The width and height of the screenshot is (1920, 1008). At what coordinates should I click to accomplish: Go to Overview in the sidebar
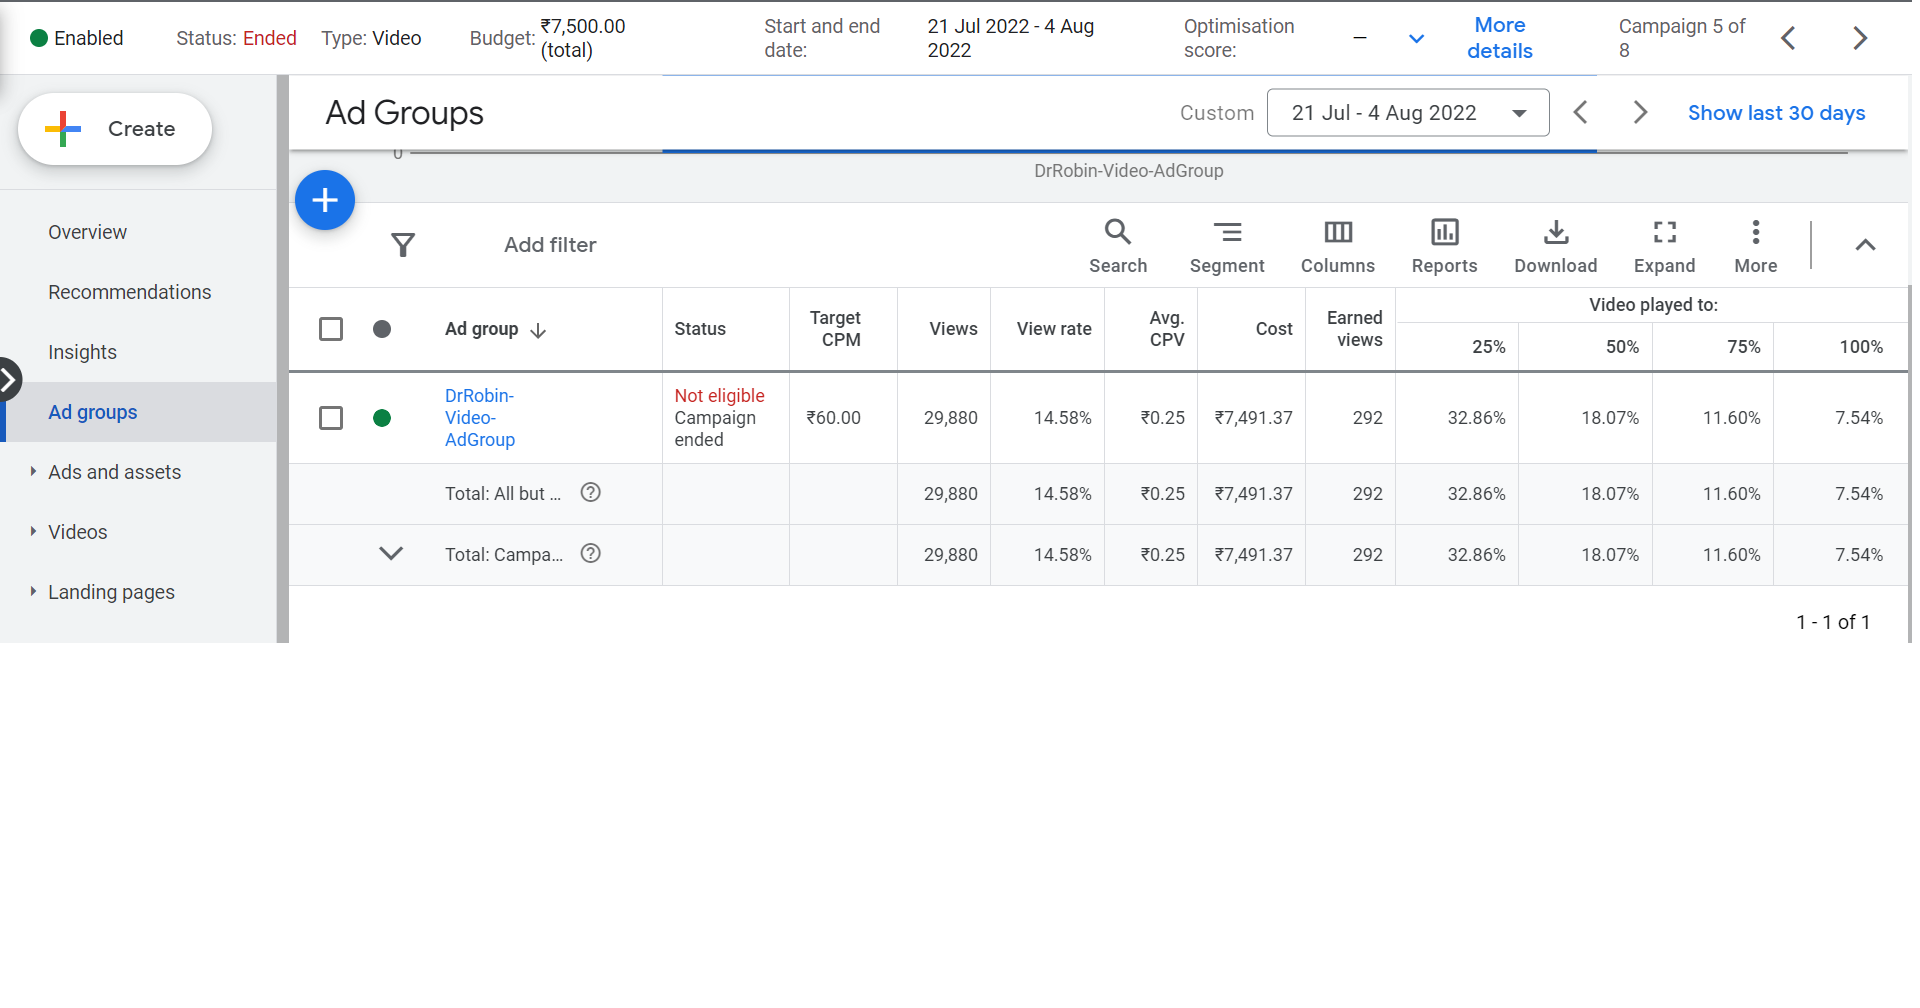click(88, 232)
